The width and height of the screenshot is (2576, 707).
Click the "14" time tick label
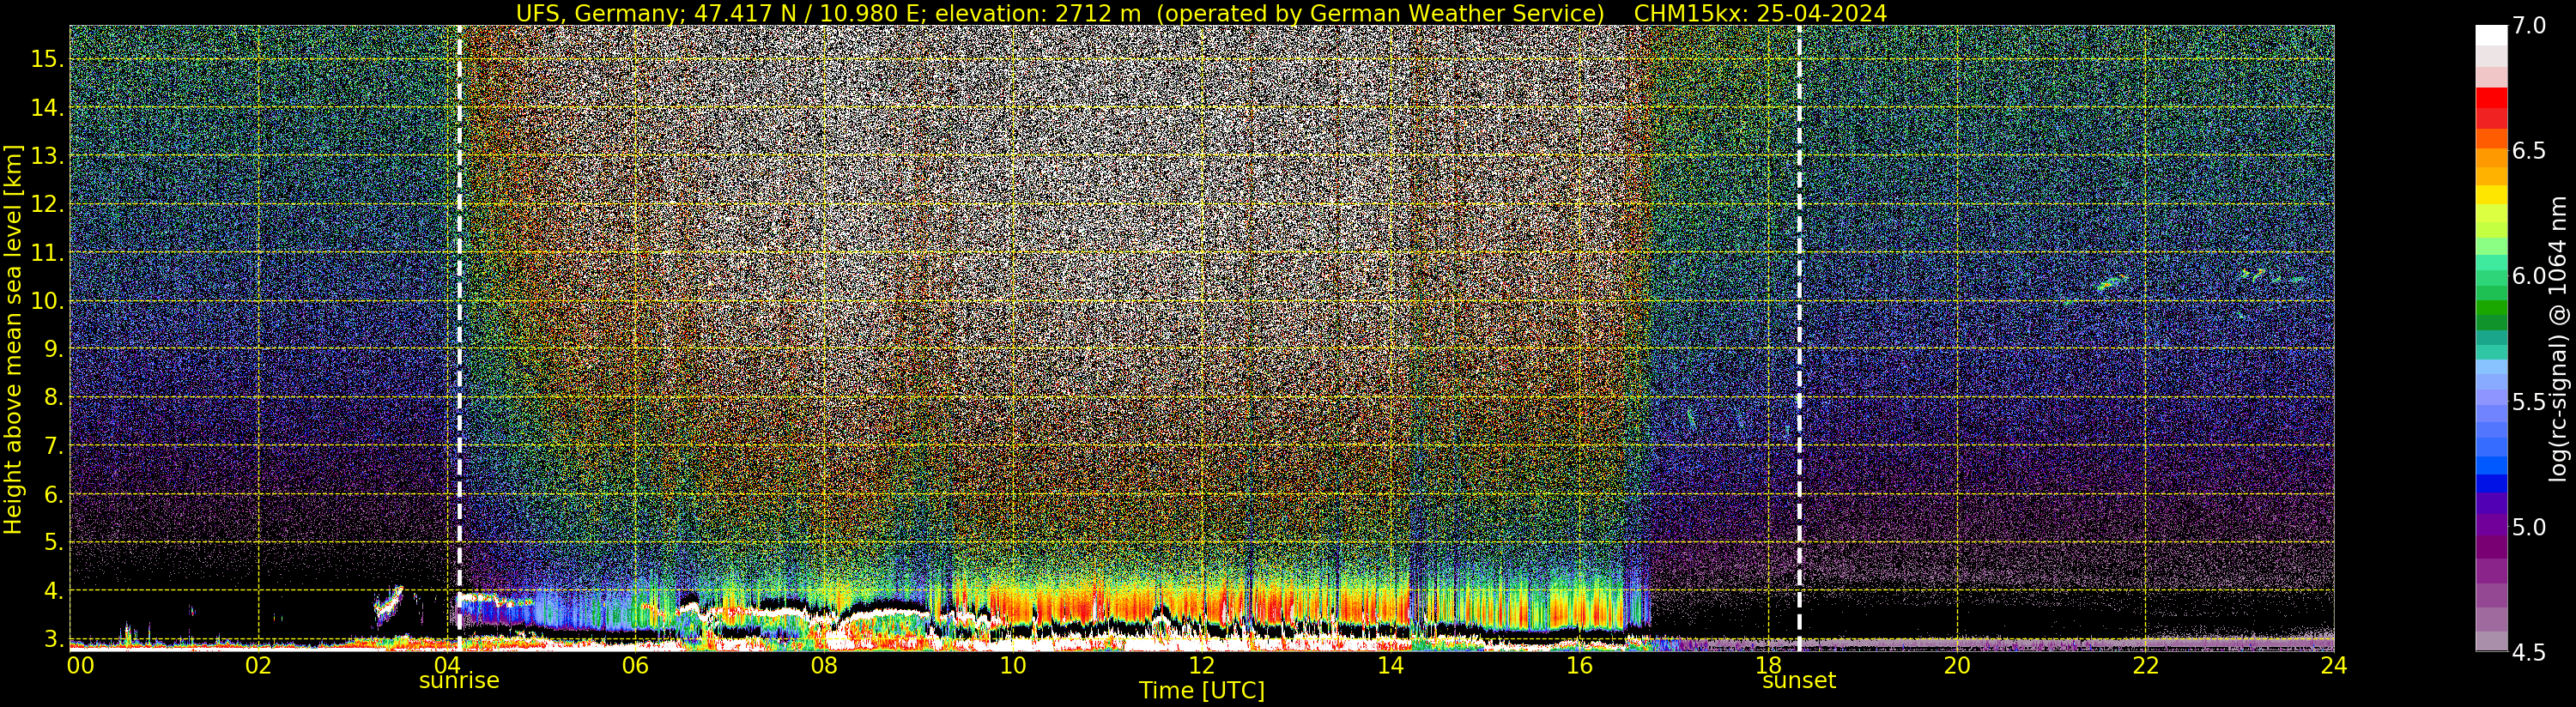(1390, 666)
